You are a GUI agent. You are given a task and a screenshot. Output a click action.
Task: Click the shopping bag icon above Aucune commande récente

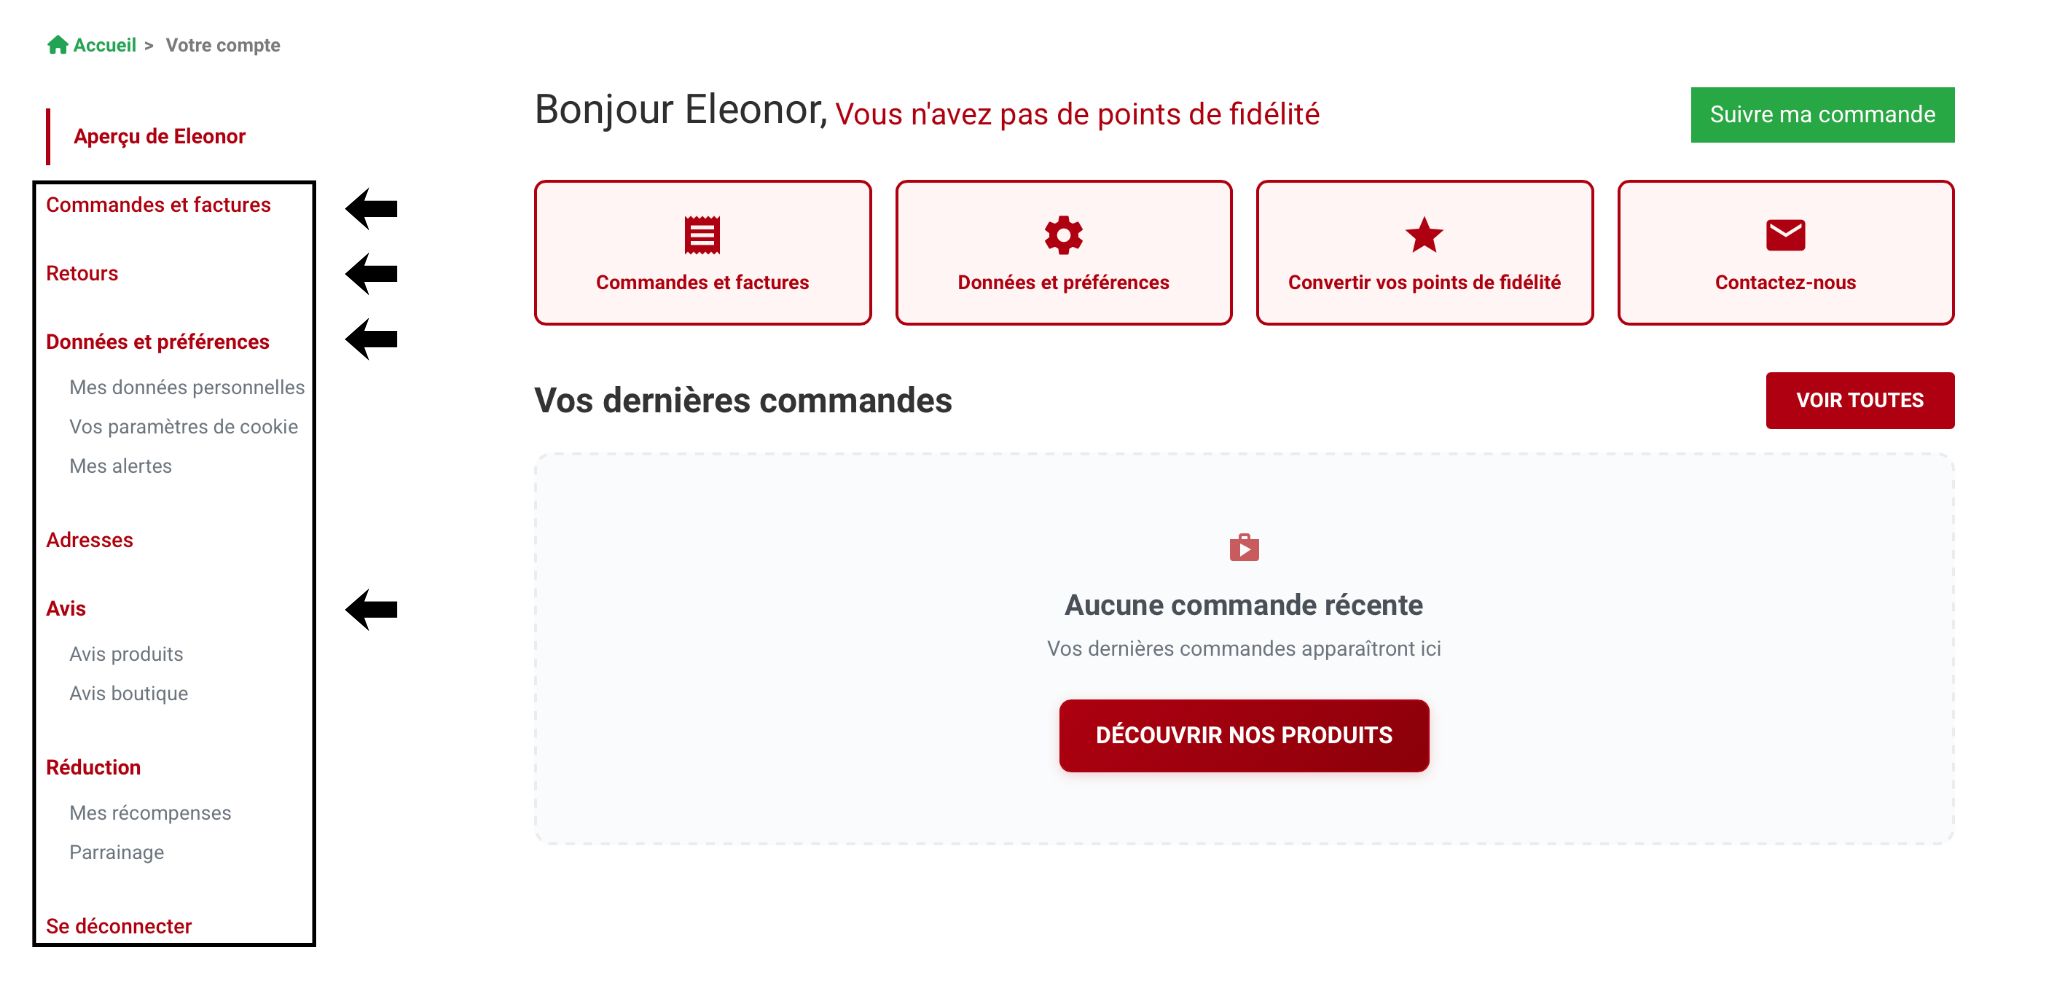tap(1244, 547)
